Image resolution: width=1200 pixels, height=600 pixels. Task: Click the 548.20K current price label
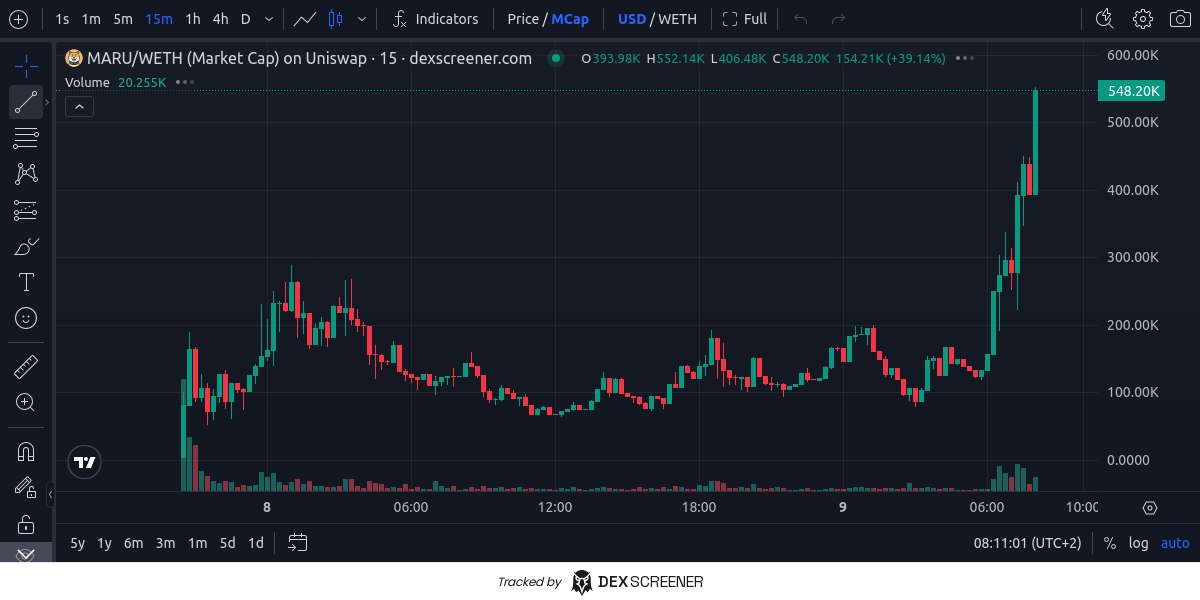coord(1132,91)
